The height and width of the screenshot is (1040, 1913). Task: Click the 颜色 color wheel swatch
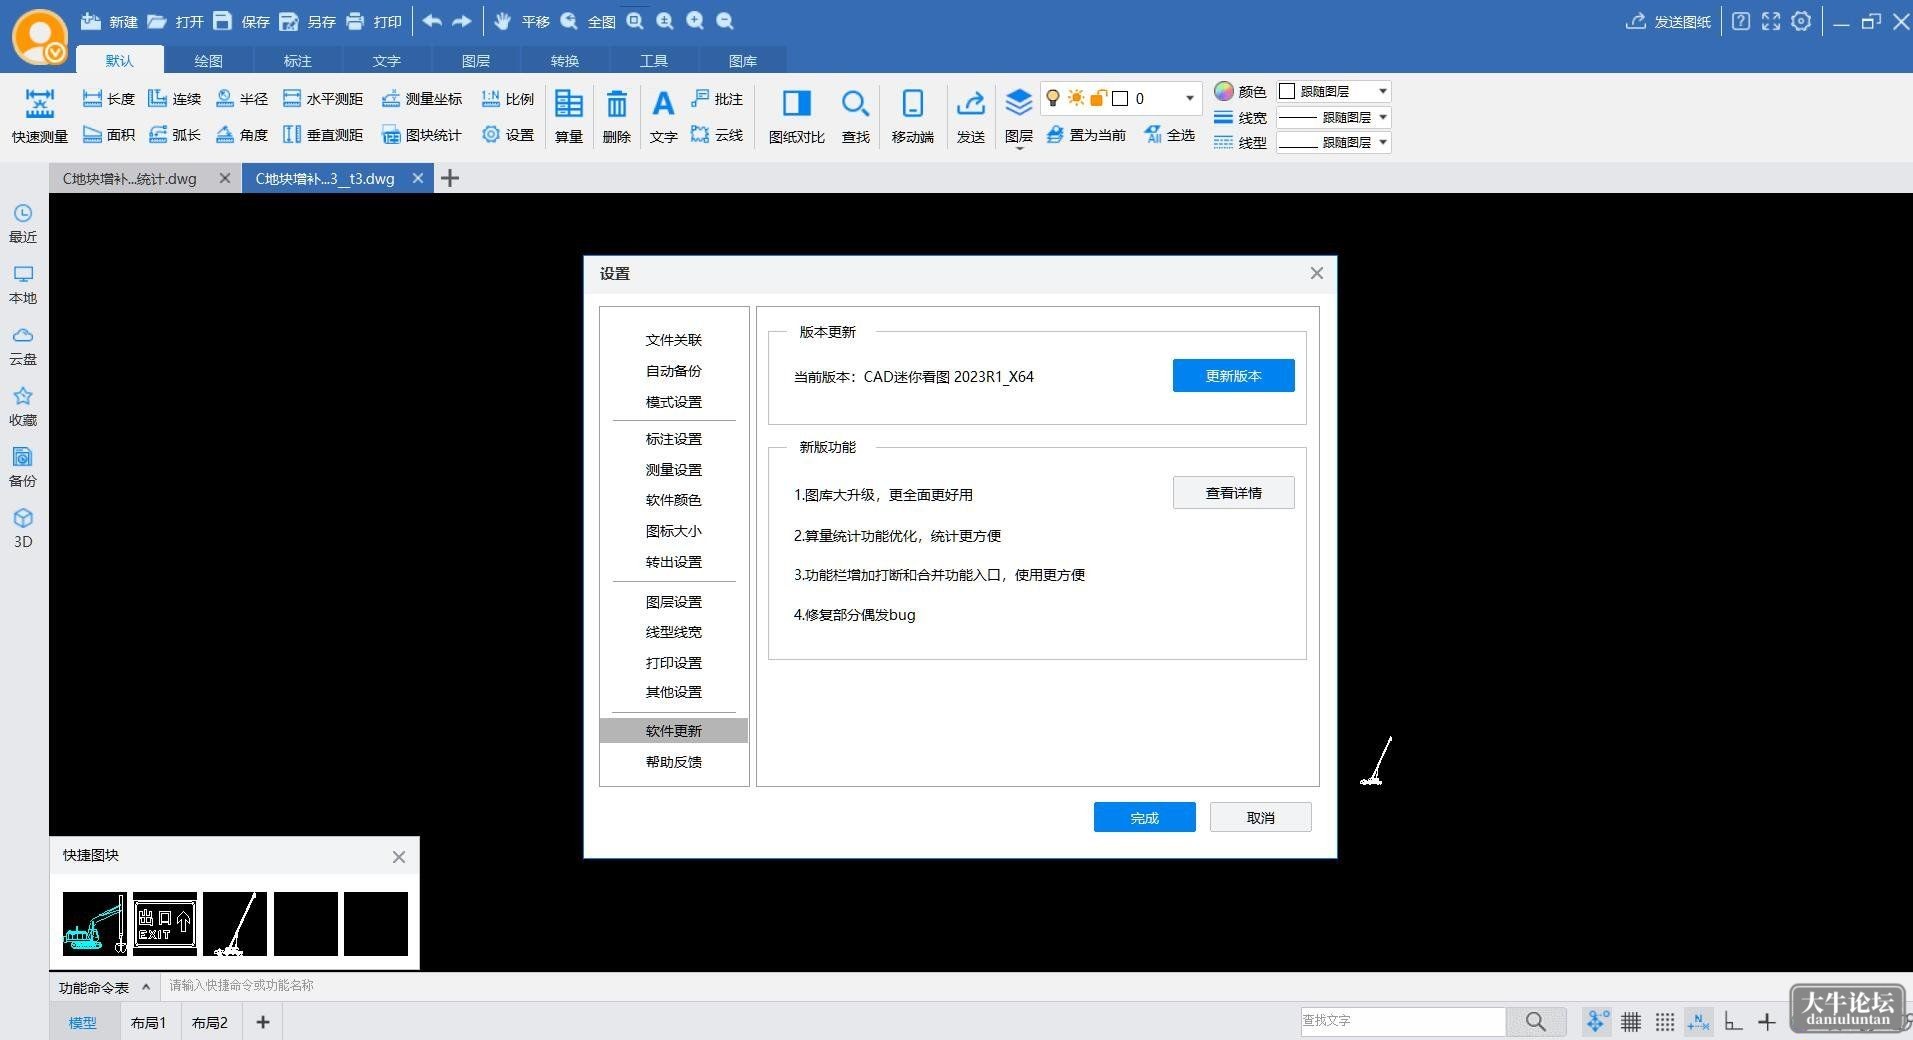1223,91
